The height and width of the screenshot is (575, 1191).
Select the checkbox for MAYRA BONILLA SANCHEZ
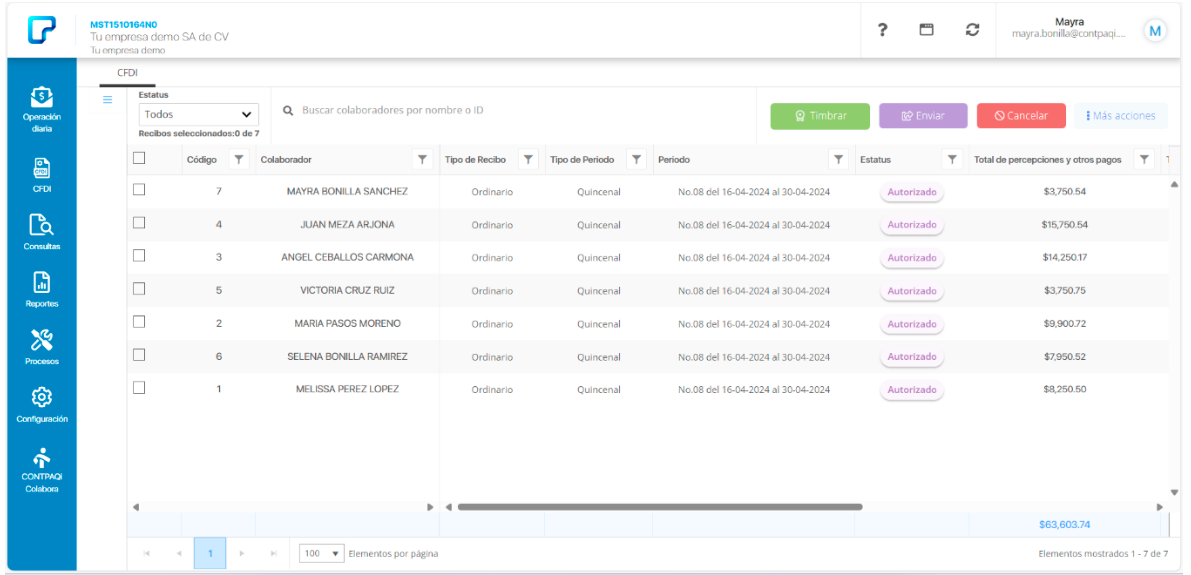pyautogui.click(x=140, y=190)
